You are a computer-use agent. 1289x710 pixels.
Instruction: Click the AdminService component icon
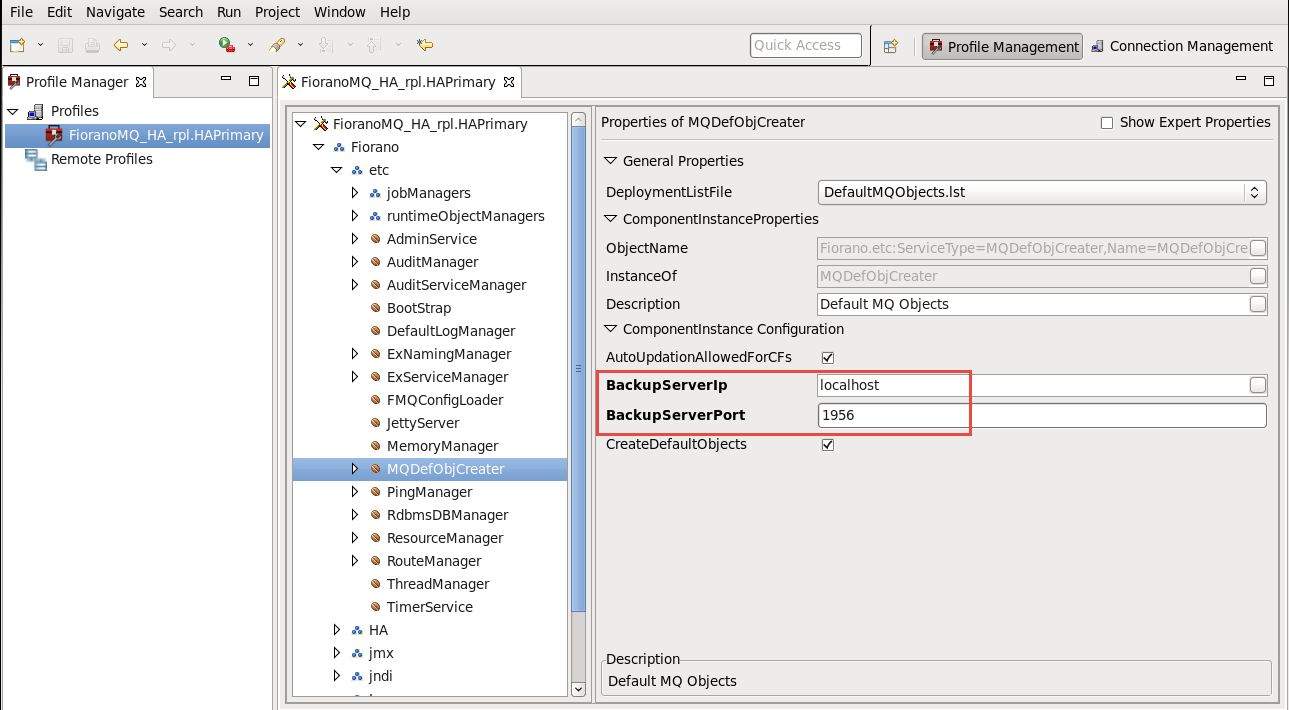point(375,239)
